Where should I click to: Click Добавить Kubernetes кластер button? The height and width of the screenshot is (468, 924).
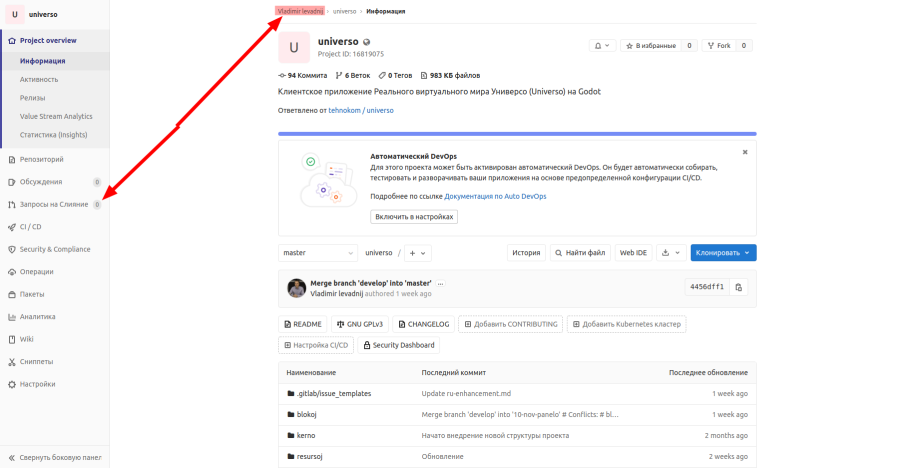tap(626, 324)
